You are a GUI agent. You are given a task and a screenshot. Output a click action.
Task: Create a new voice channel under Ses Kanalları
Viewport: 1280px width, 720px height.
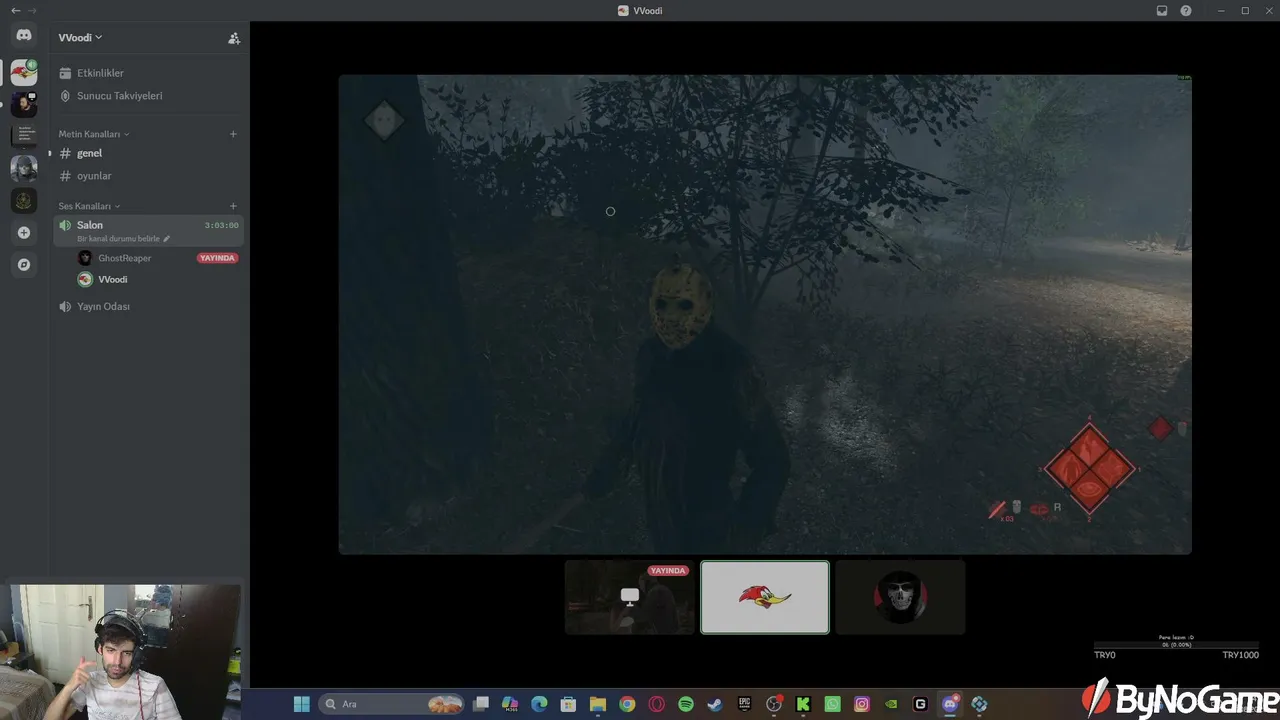tap(233, 206)
